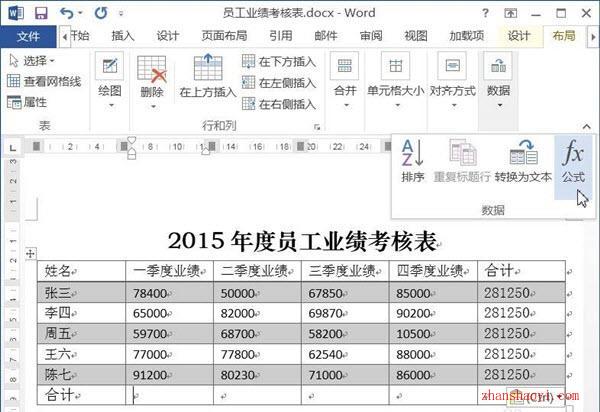Select the 一季度业绩 header cell

point(169,271)
